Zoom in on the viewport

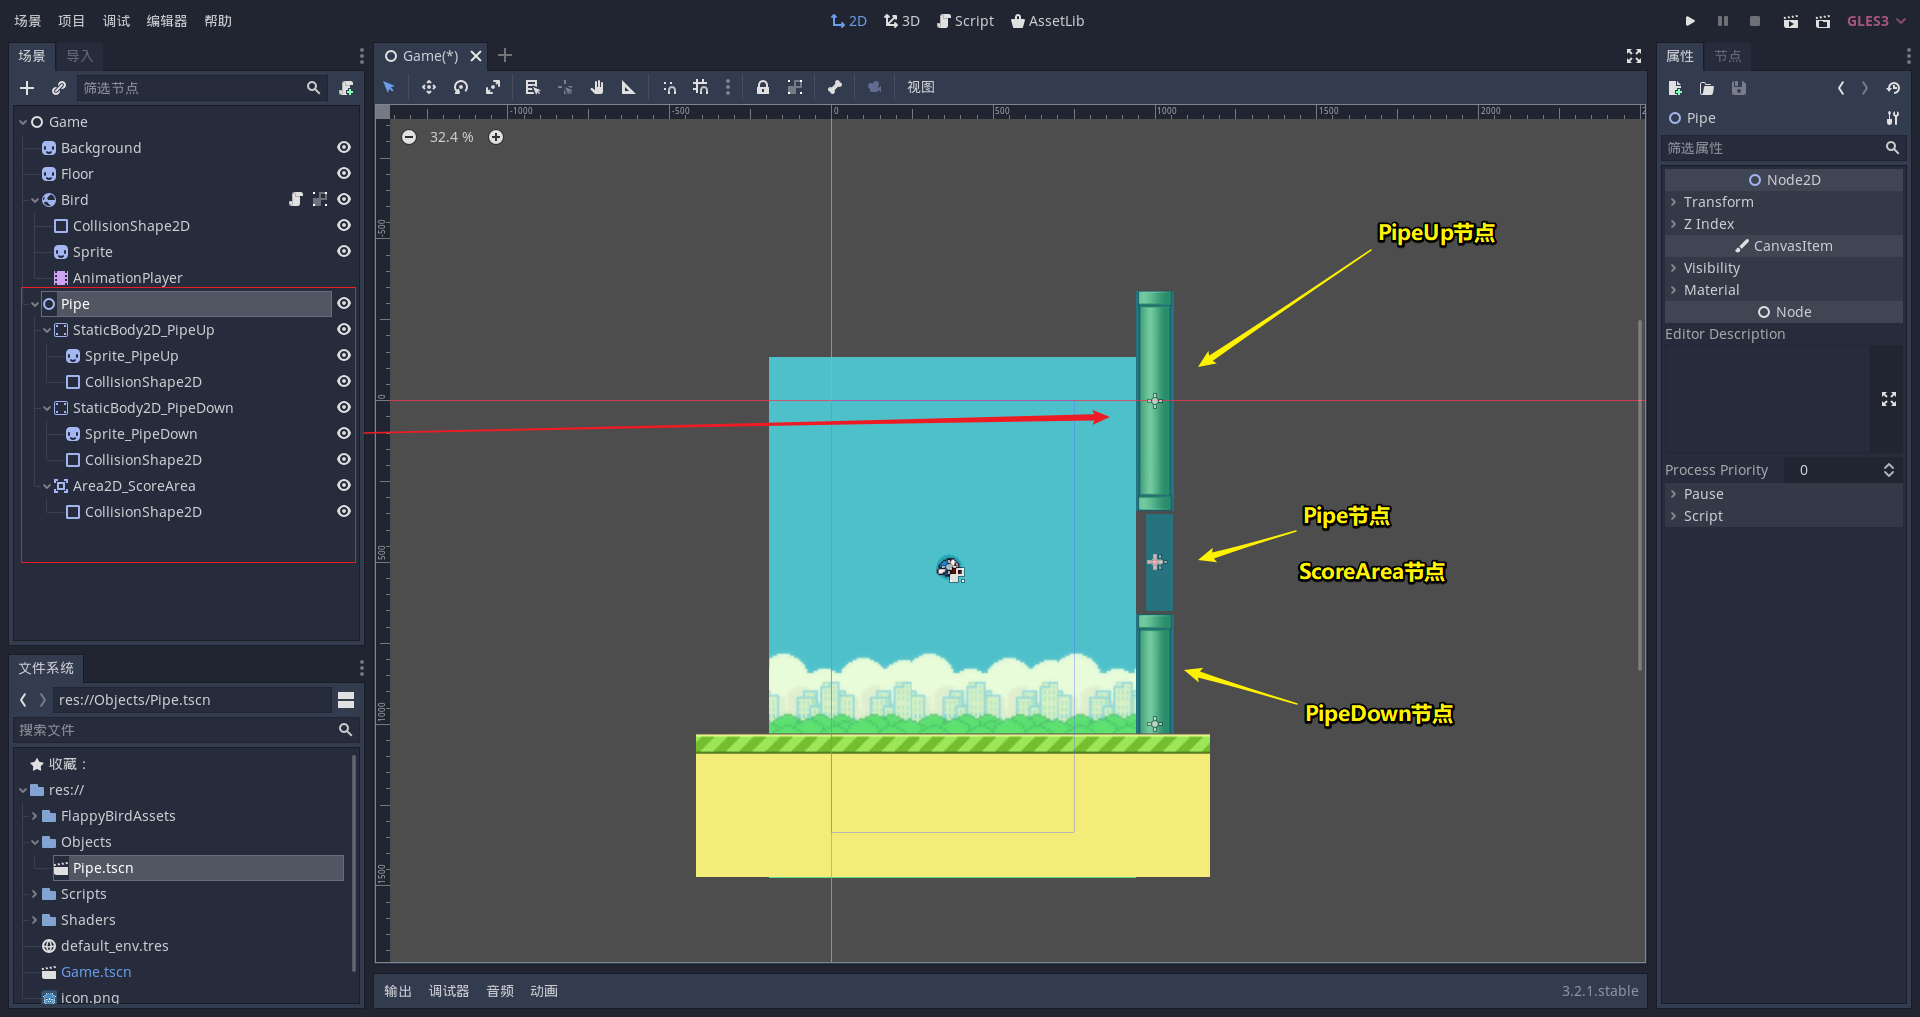pyautogui.click(x=496, y=137)
